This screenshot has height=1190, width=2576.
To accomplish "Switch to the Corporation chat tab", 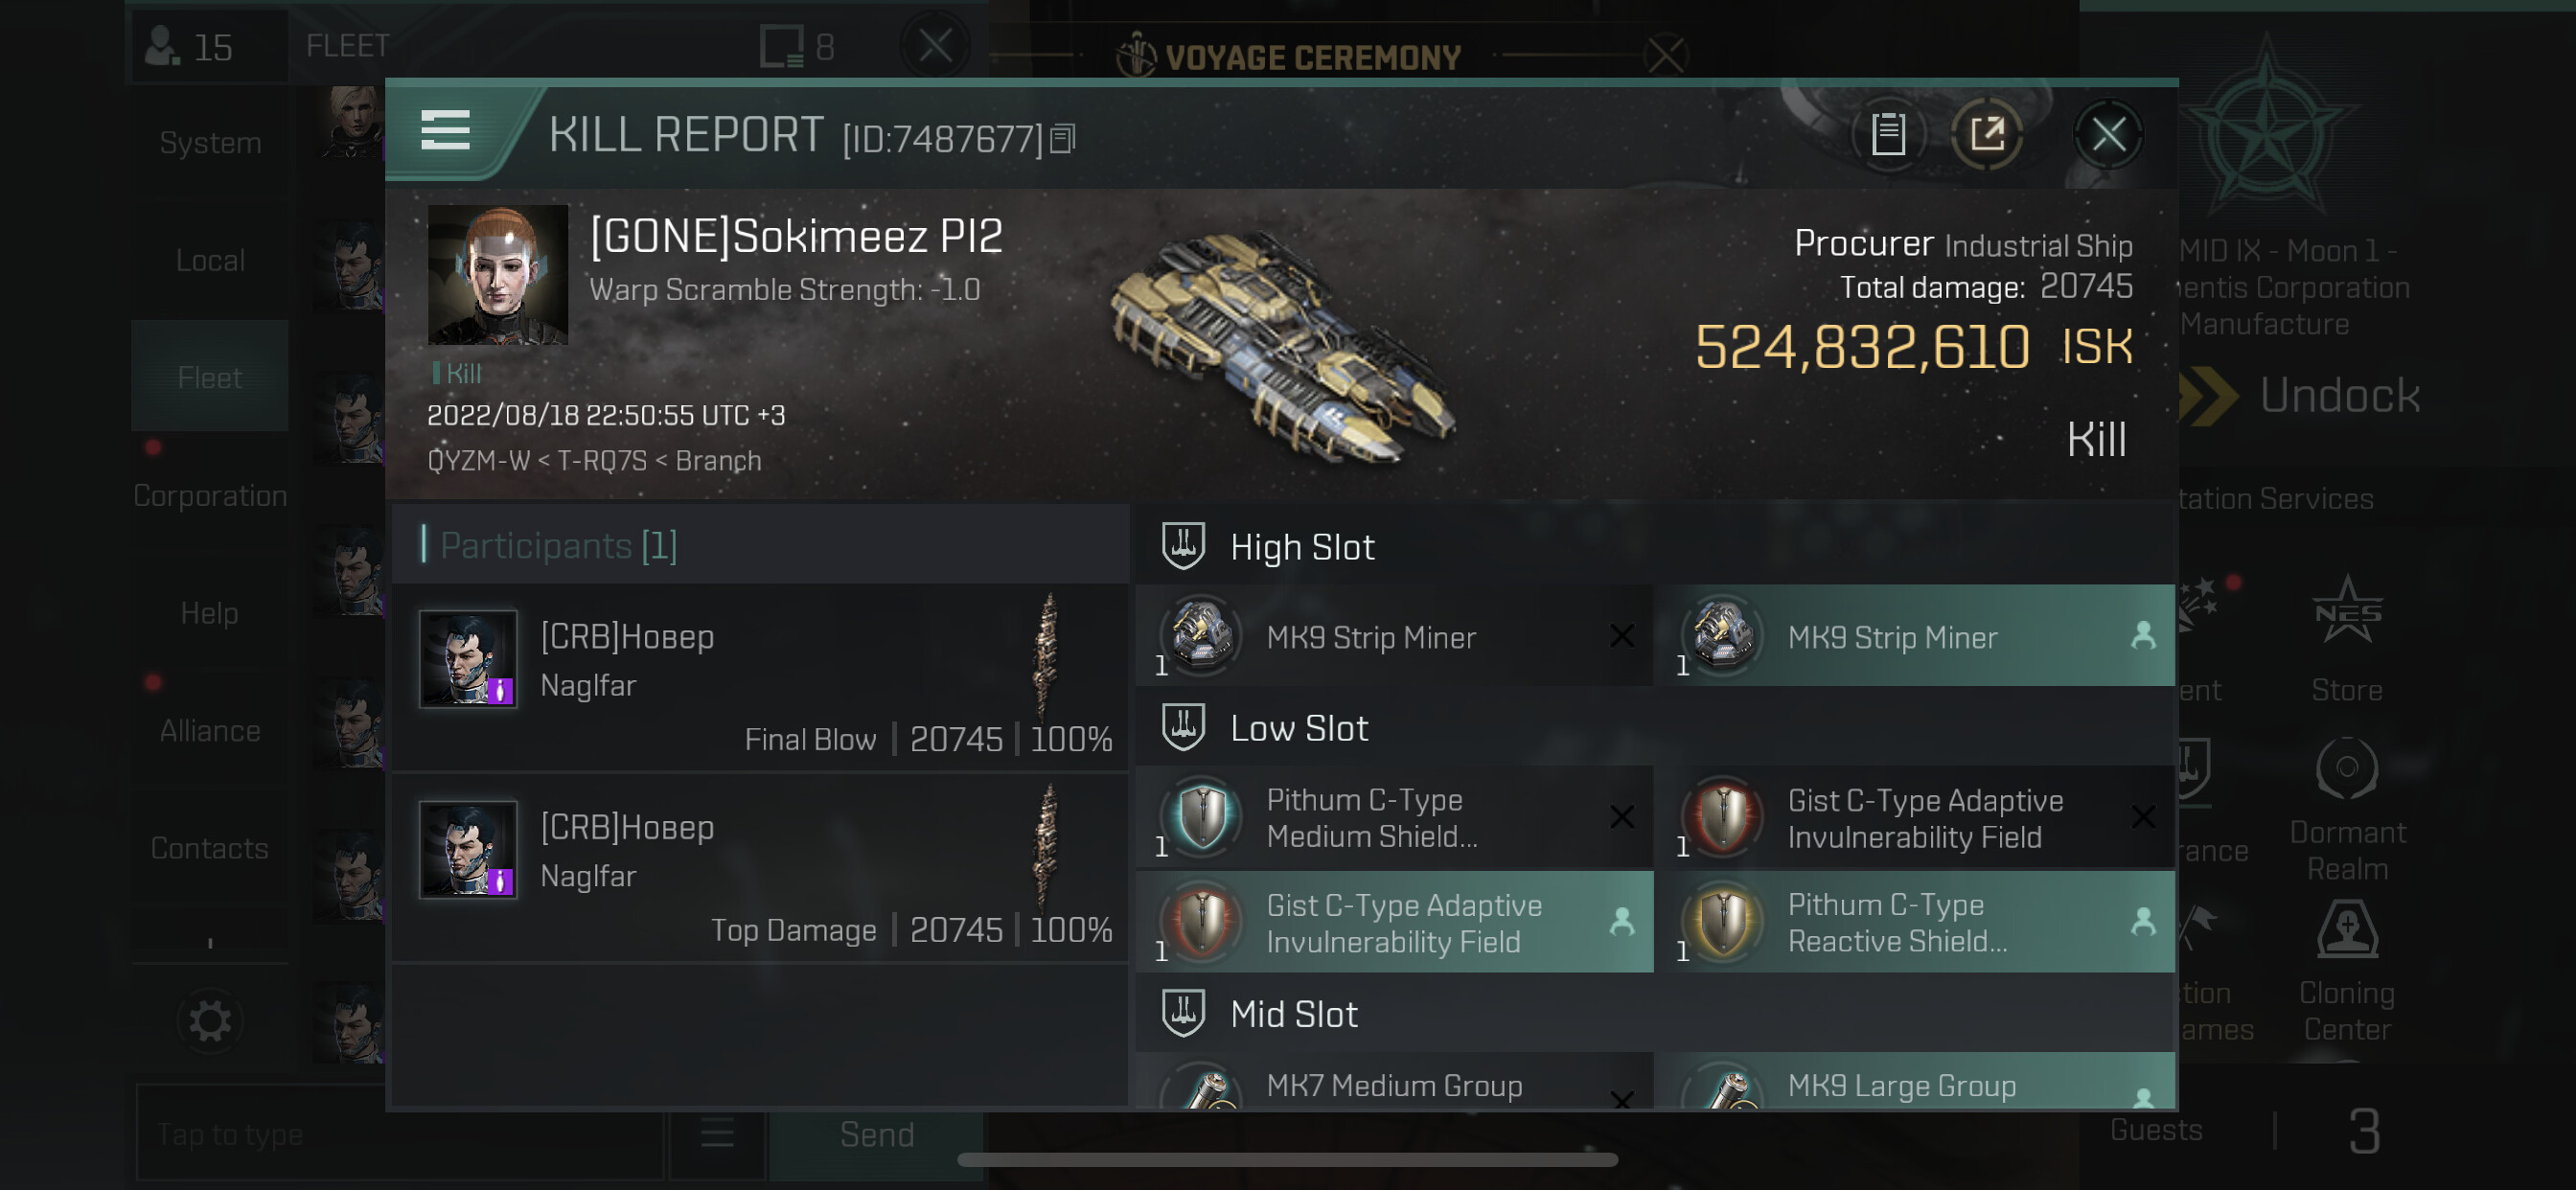I will 210,495.
